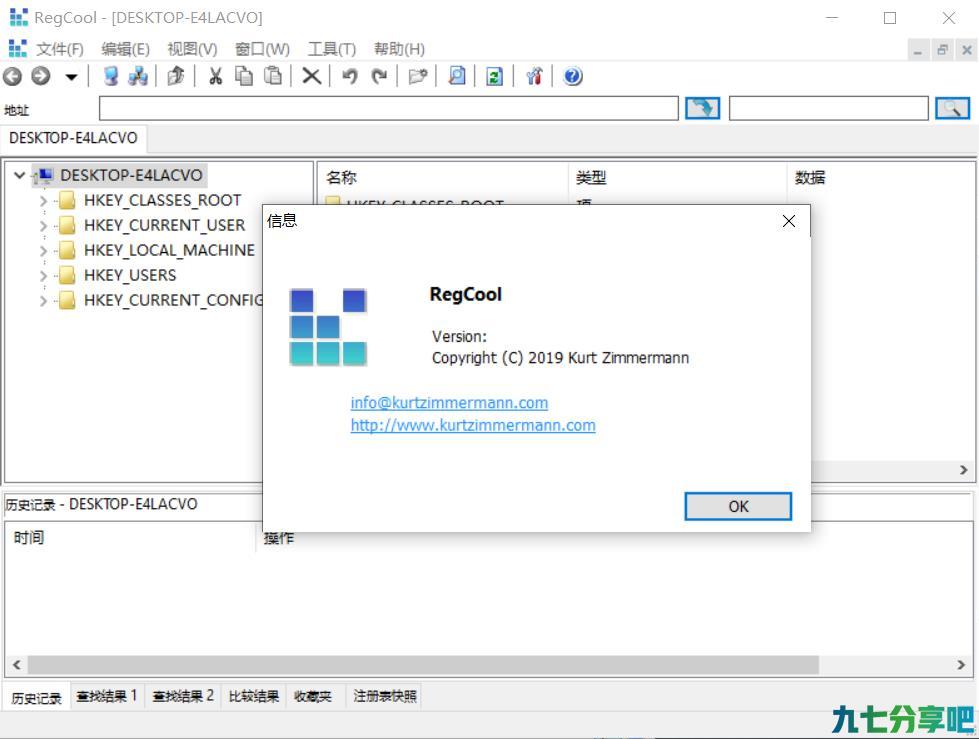Switch to the 比较结果 tab
This screenshot has width=979, height=739.
tap(253, 696)
